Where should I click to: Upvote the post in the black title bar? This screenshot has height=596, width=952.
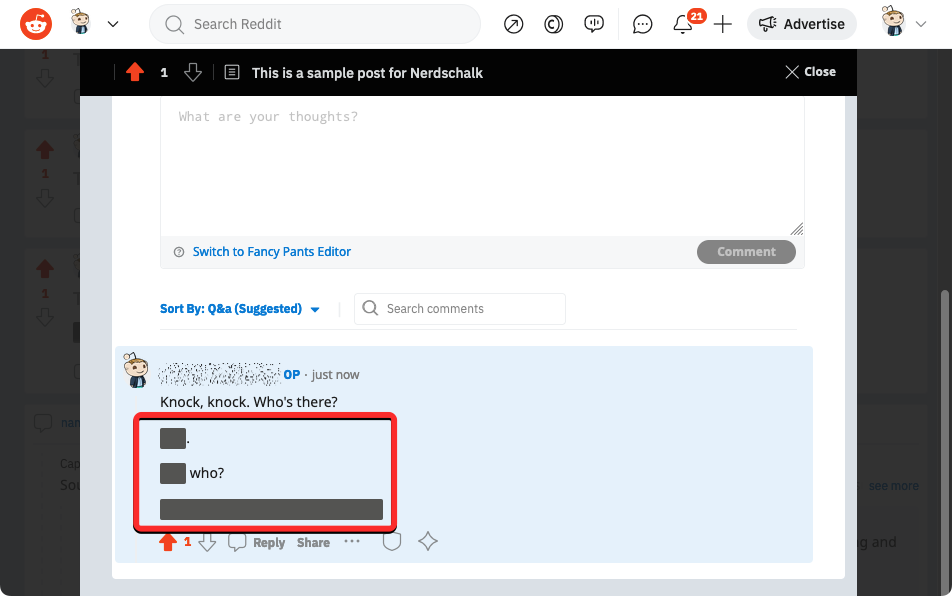tap(135, 72)
